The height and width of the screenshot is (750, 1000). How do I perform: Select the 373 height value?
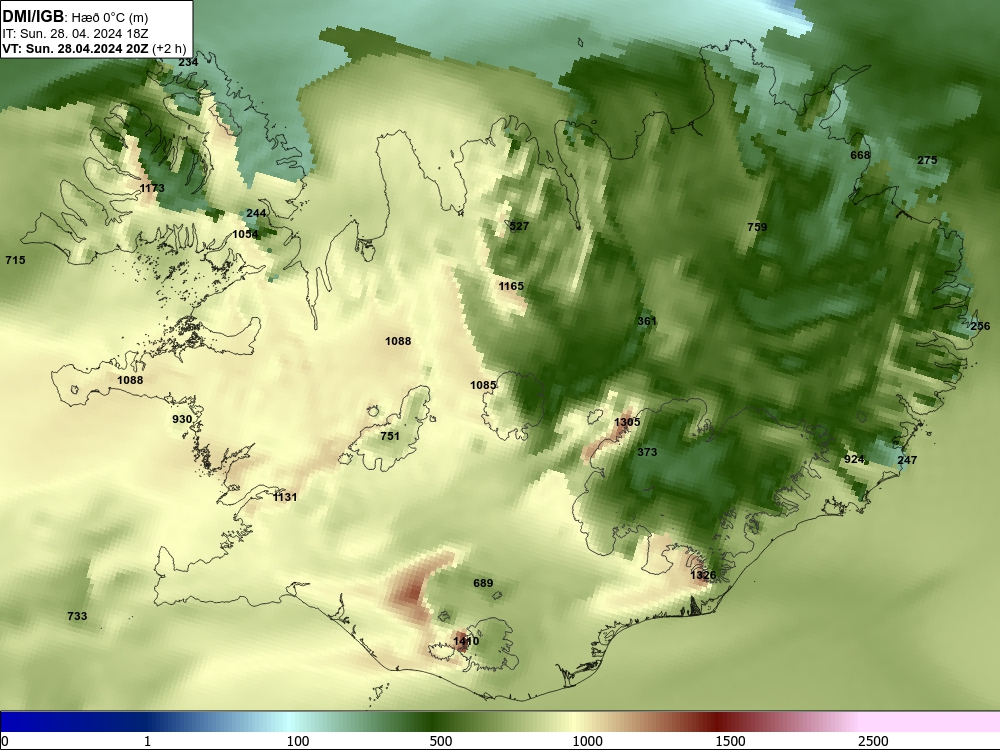coord(647,452)
